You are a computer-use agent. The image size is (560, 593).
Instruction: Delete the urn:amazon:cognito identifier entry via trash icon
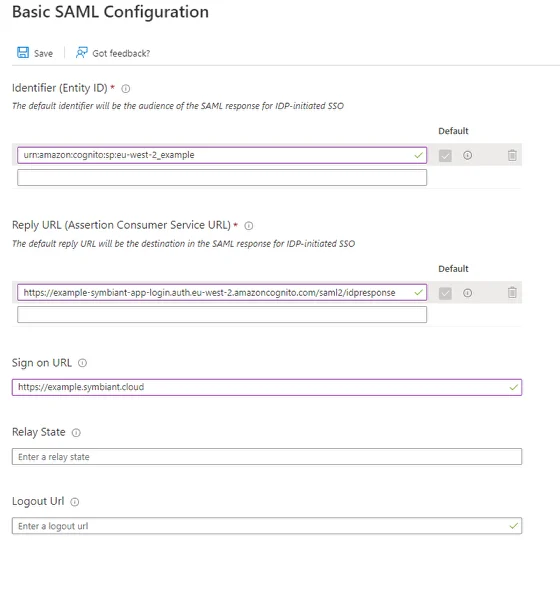[x=512, y=155]
